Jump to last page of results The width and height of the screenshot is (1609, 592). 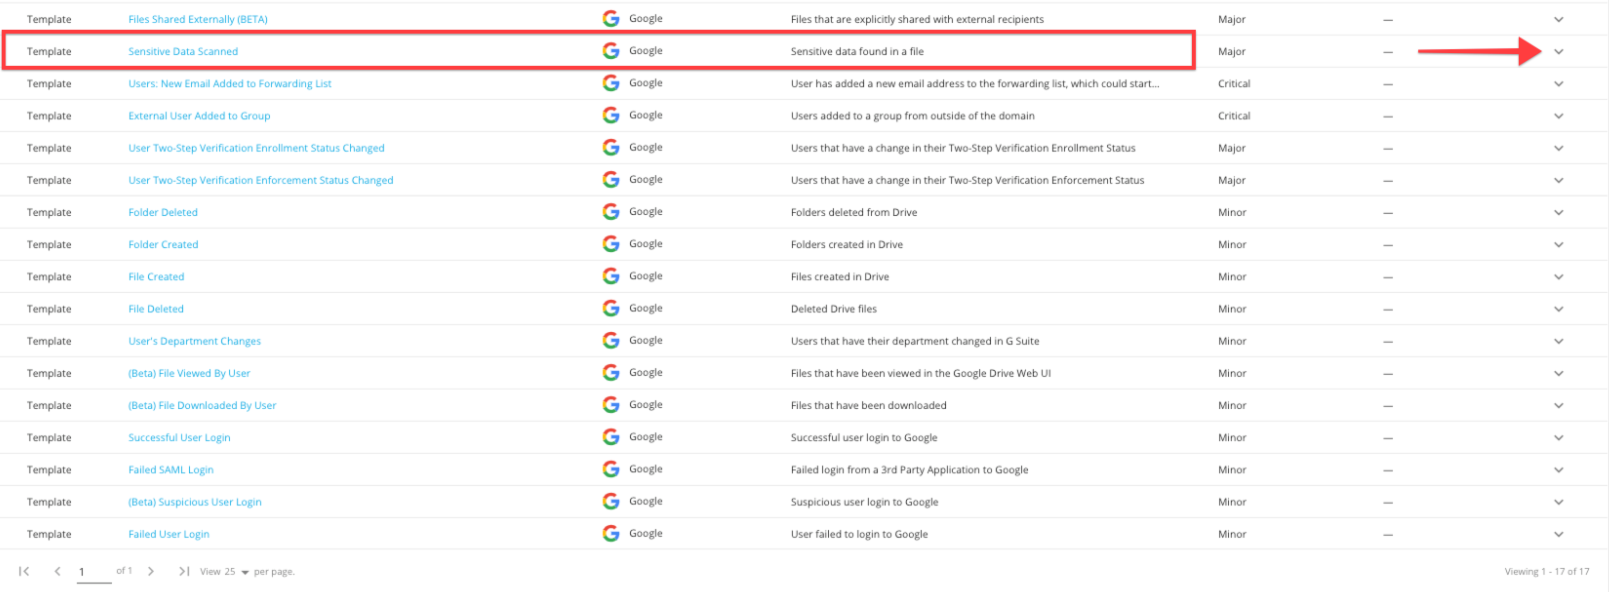pyautogui.click(x=183, y=571)
